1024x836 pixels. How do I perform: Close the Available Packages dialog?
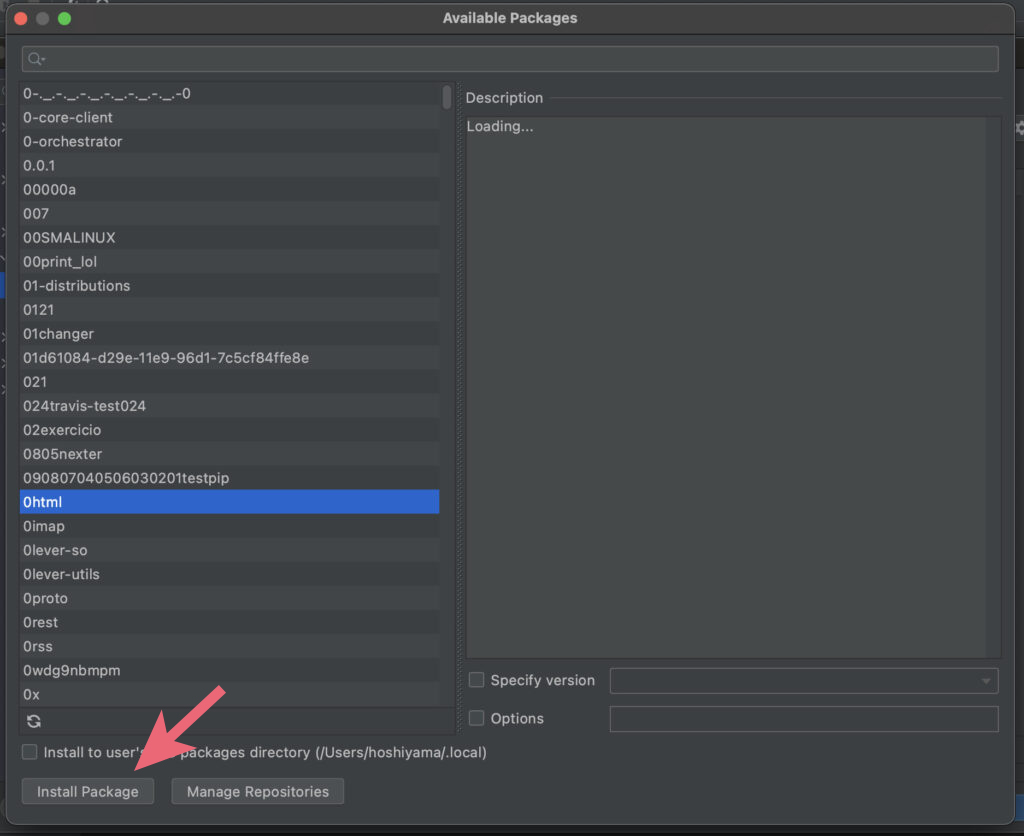[21, 18]
